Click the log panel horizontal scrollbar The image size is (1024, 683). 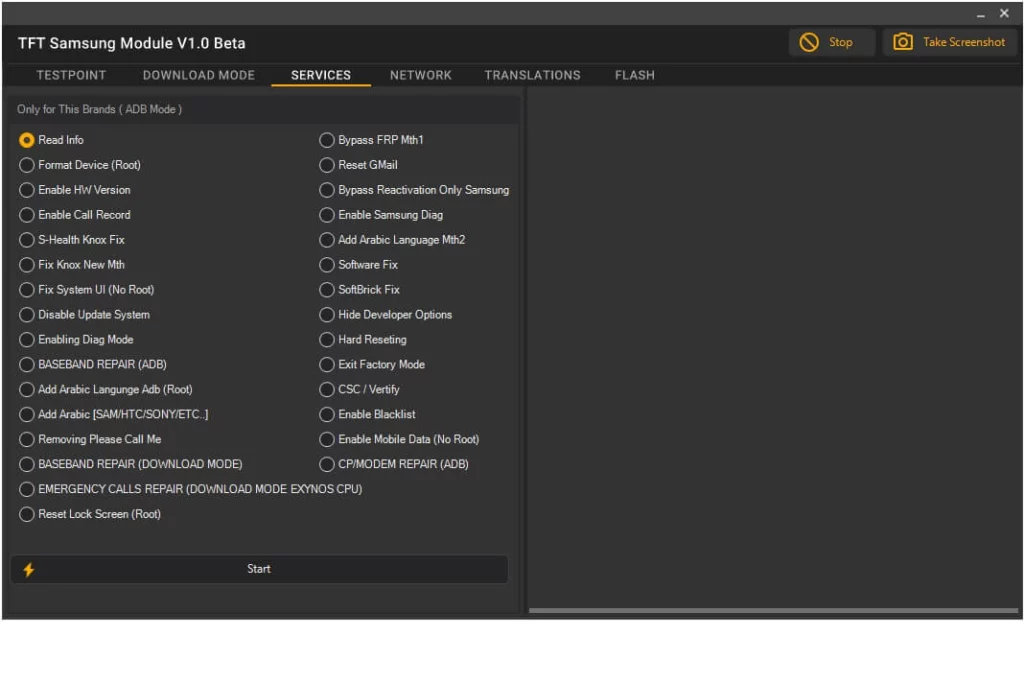pos(773,611)
